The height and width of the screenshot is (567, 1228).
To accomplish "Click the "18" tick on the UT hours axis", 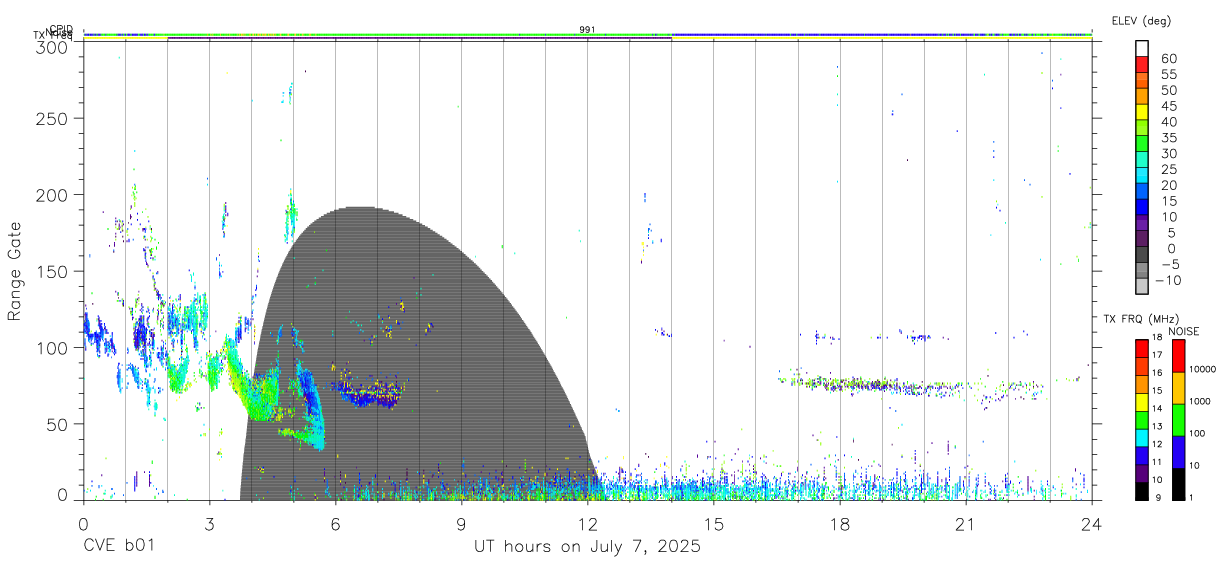I will (840, 524).
